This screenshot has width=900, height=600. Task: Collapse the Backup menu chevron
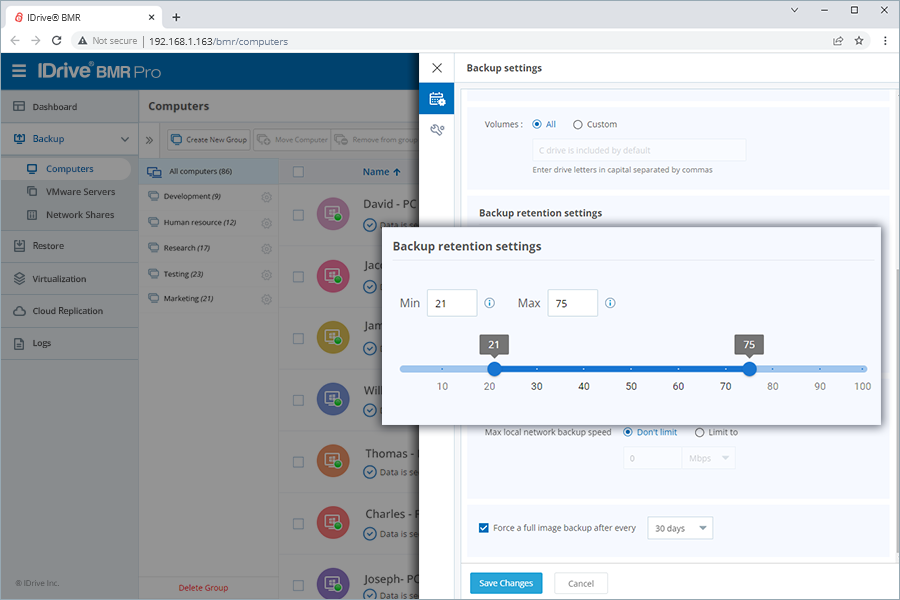click(125, 139)
